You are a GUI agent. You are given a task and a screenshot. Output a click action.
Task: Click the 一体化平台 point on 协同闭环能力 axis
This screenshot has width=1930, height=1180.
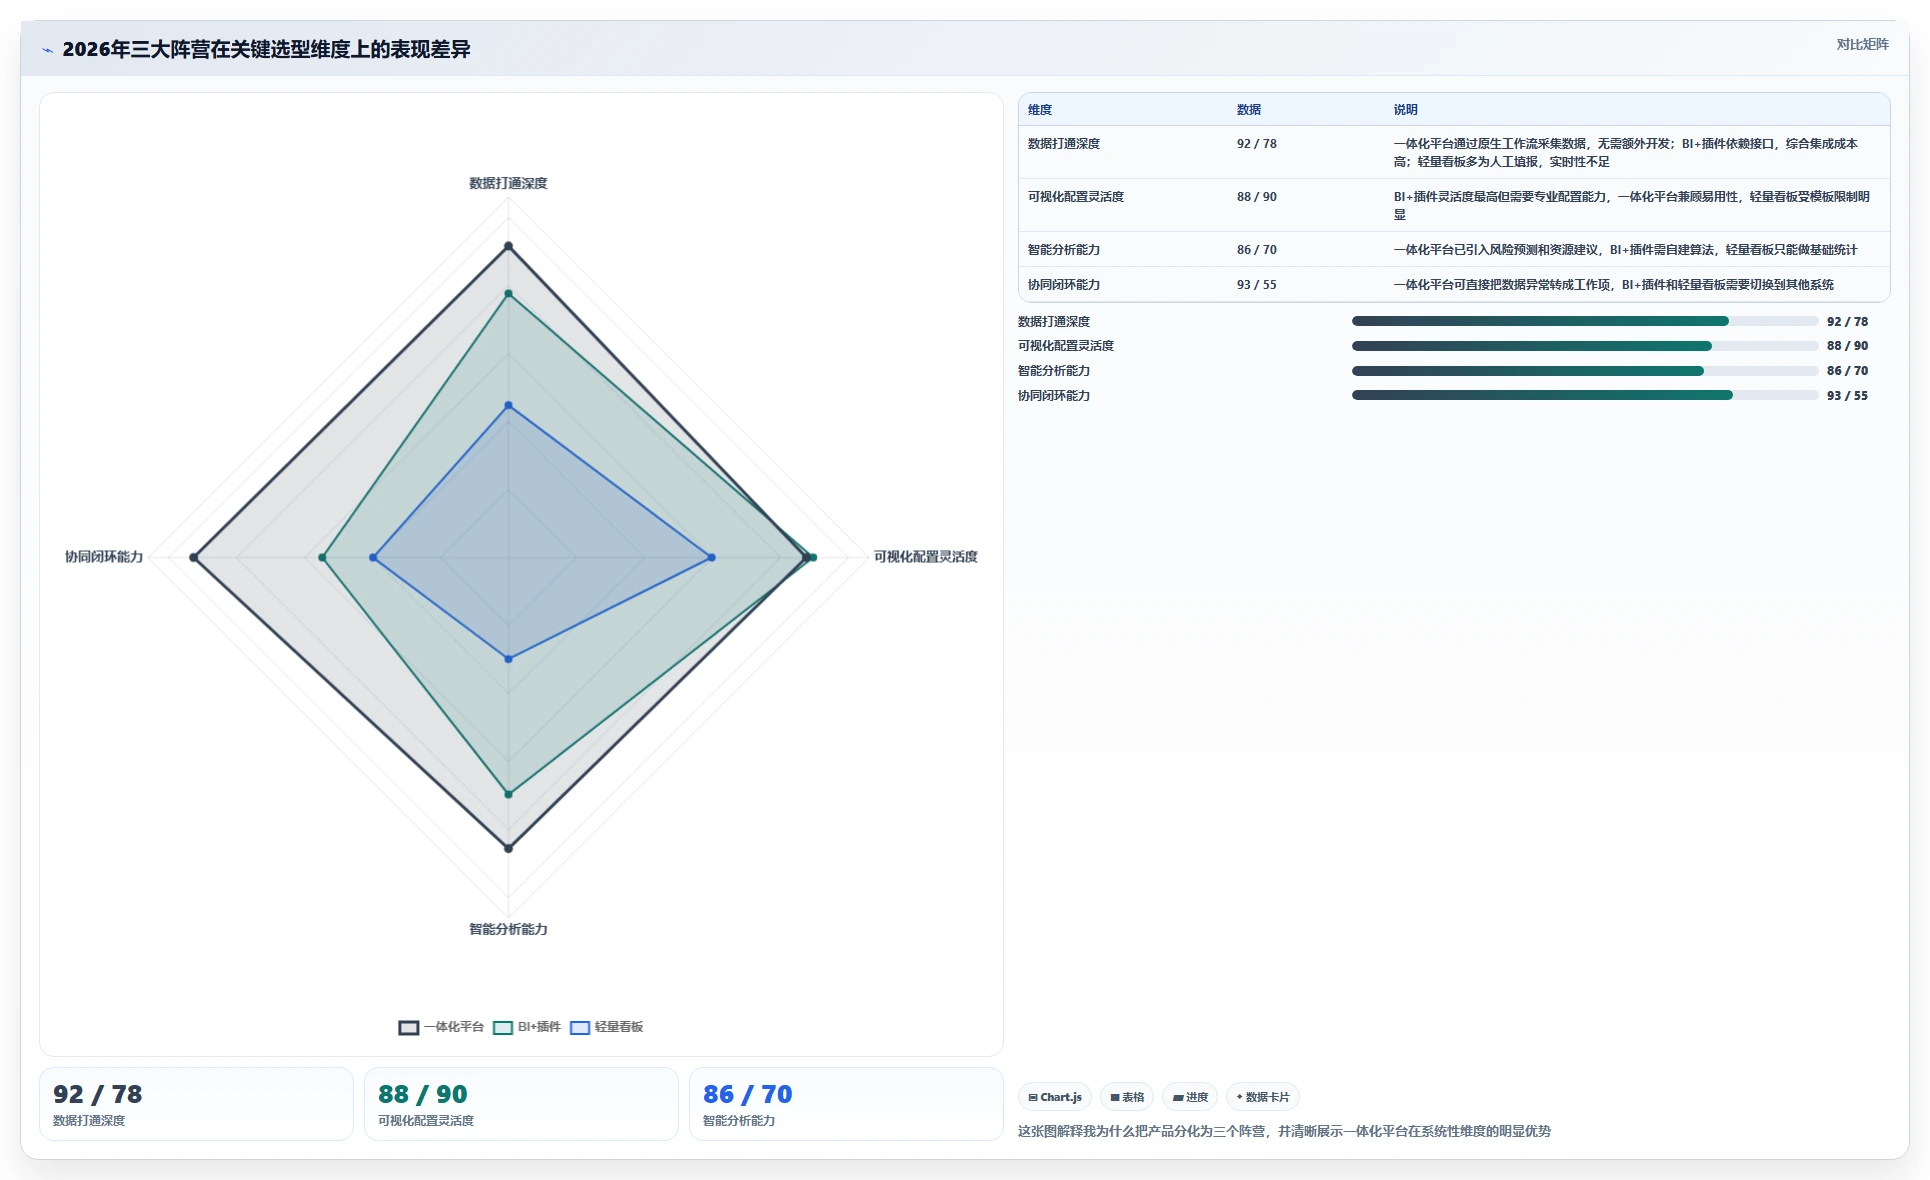click(x=194, y=557)
